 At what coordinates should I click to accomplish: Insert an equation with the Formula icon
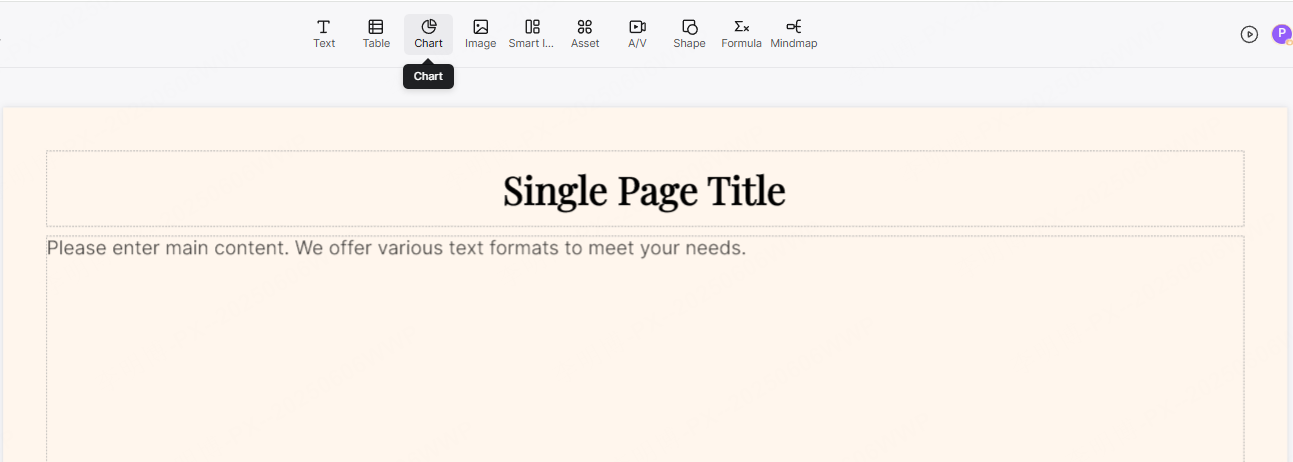741,27
